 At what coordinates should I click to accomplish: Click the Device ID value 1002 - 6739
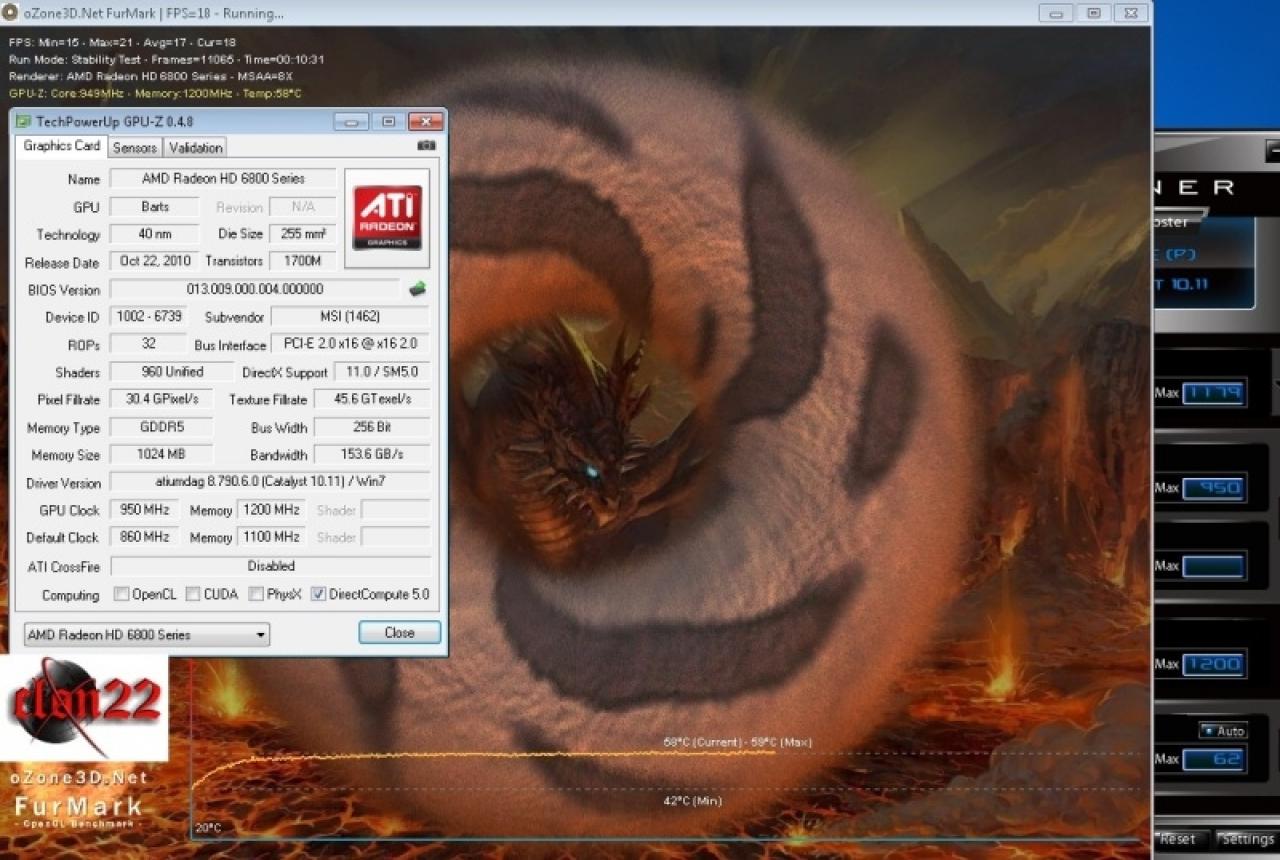(x=148, y=317)
